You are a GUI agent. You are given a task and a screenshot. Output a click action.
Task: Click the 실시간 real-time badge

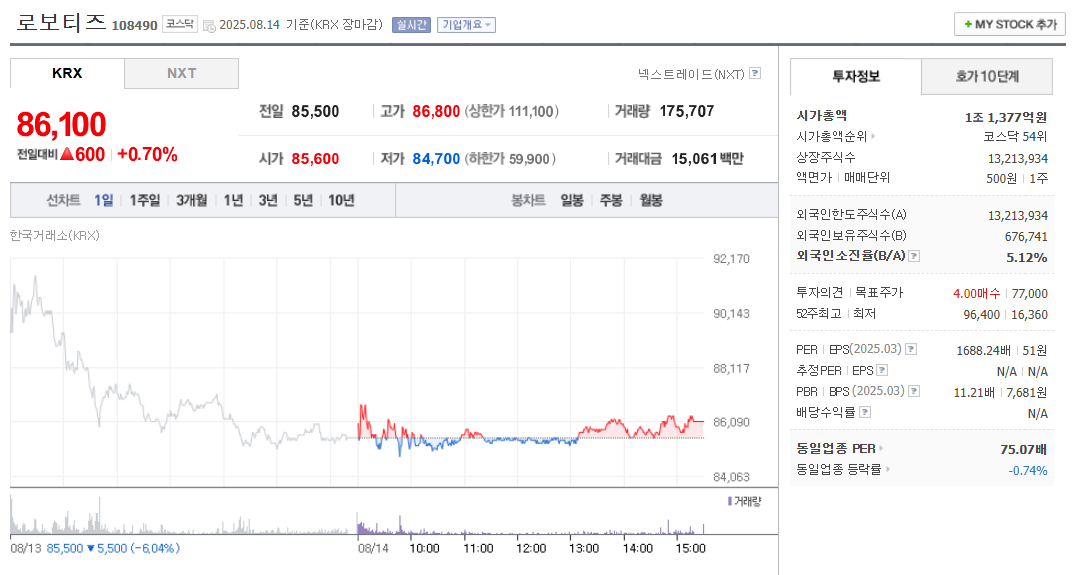[x=411, y=25]
